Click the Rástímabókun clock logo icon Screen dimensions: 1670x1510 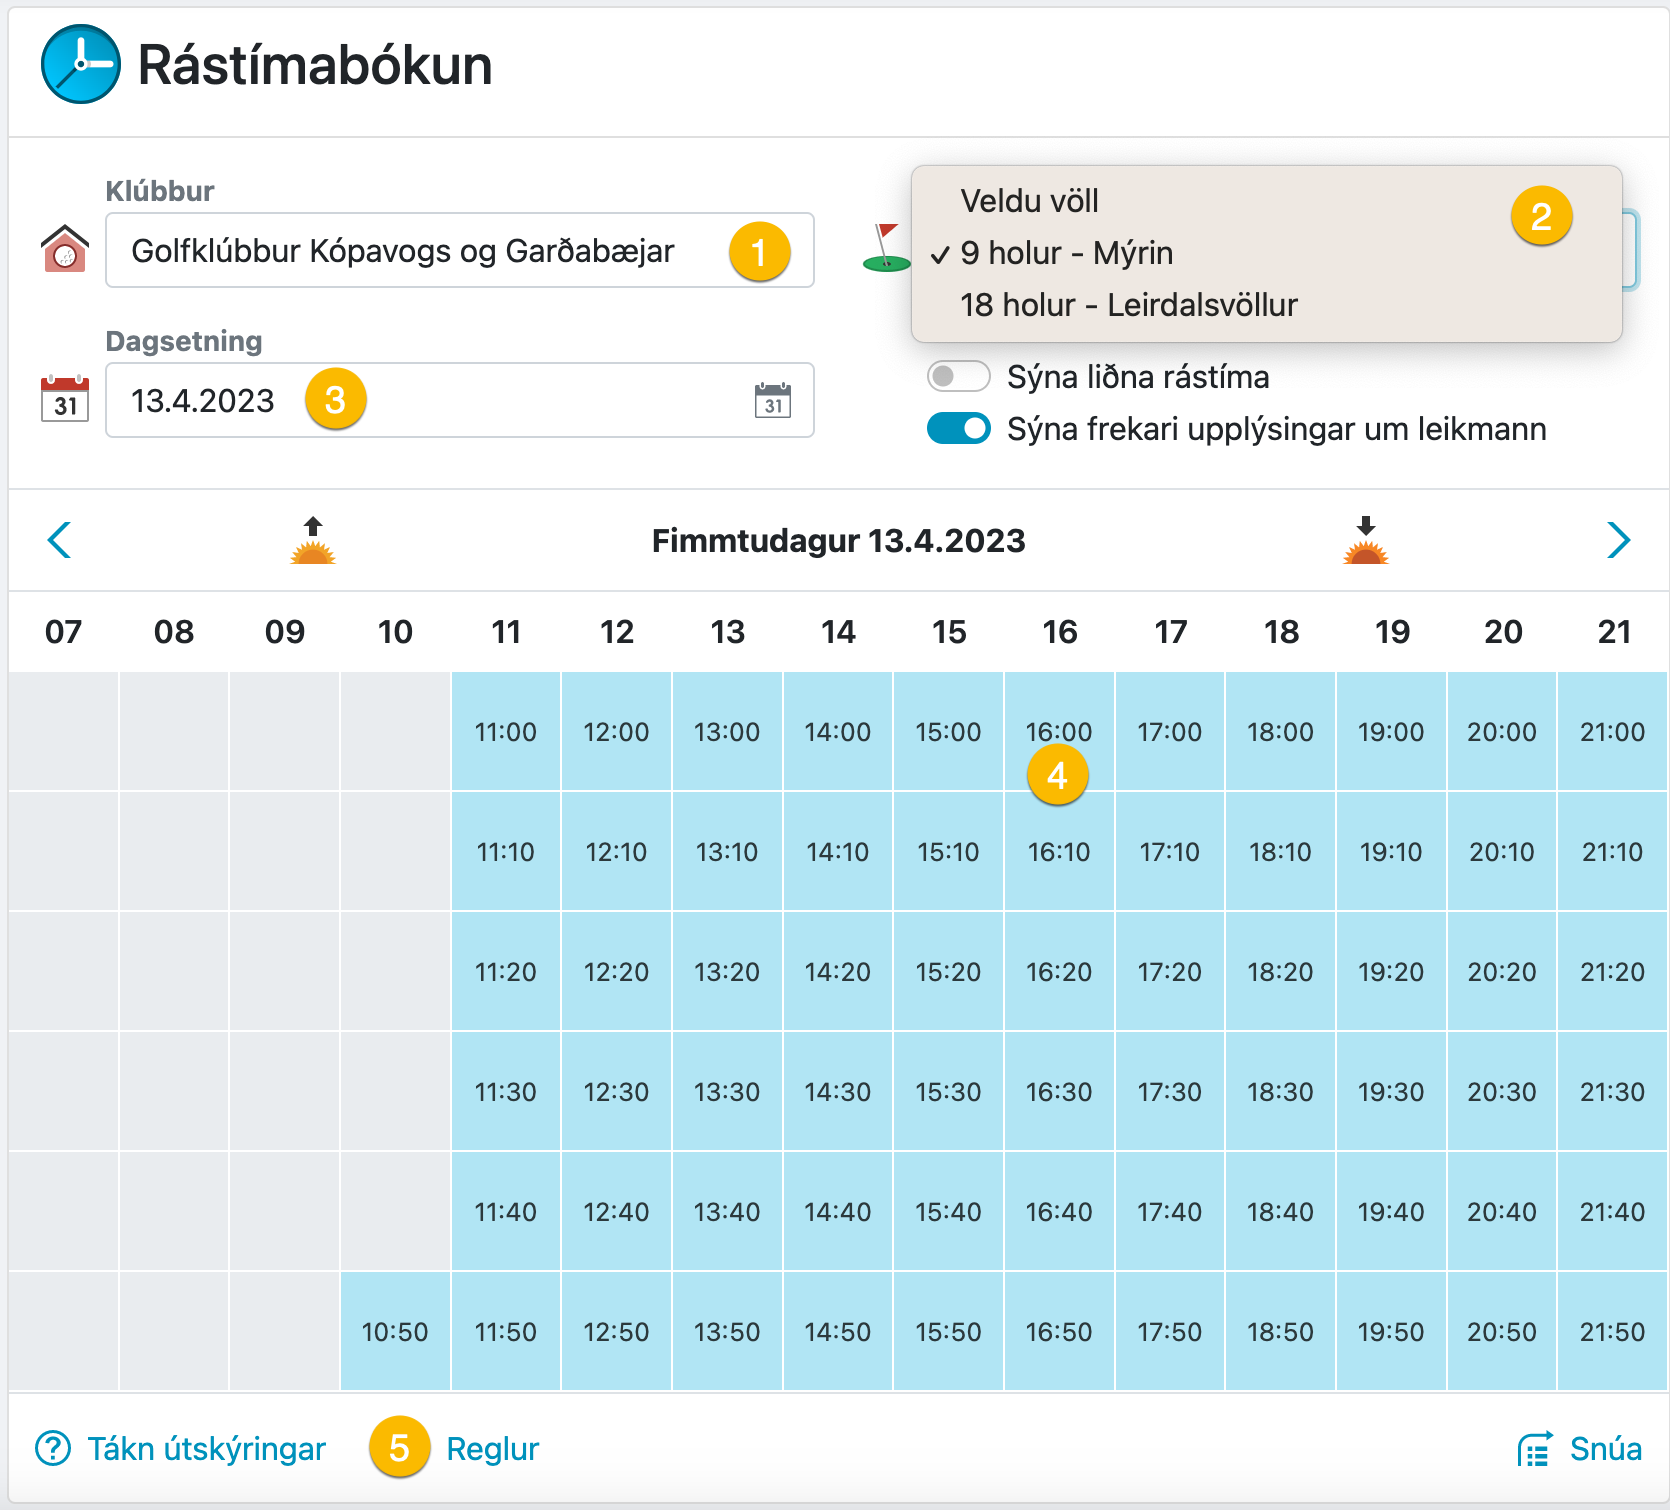[81, 64]
